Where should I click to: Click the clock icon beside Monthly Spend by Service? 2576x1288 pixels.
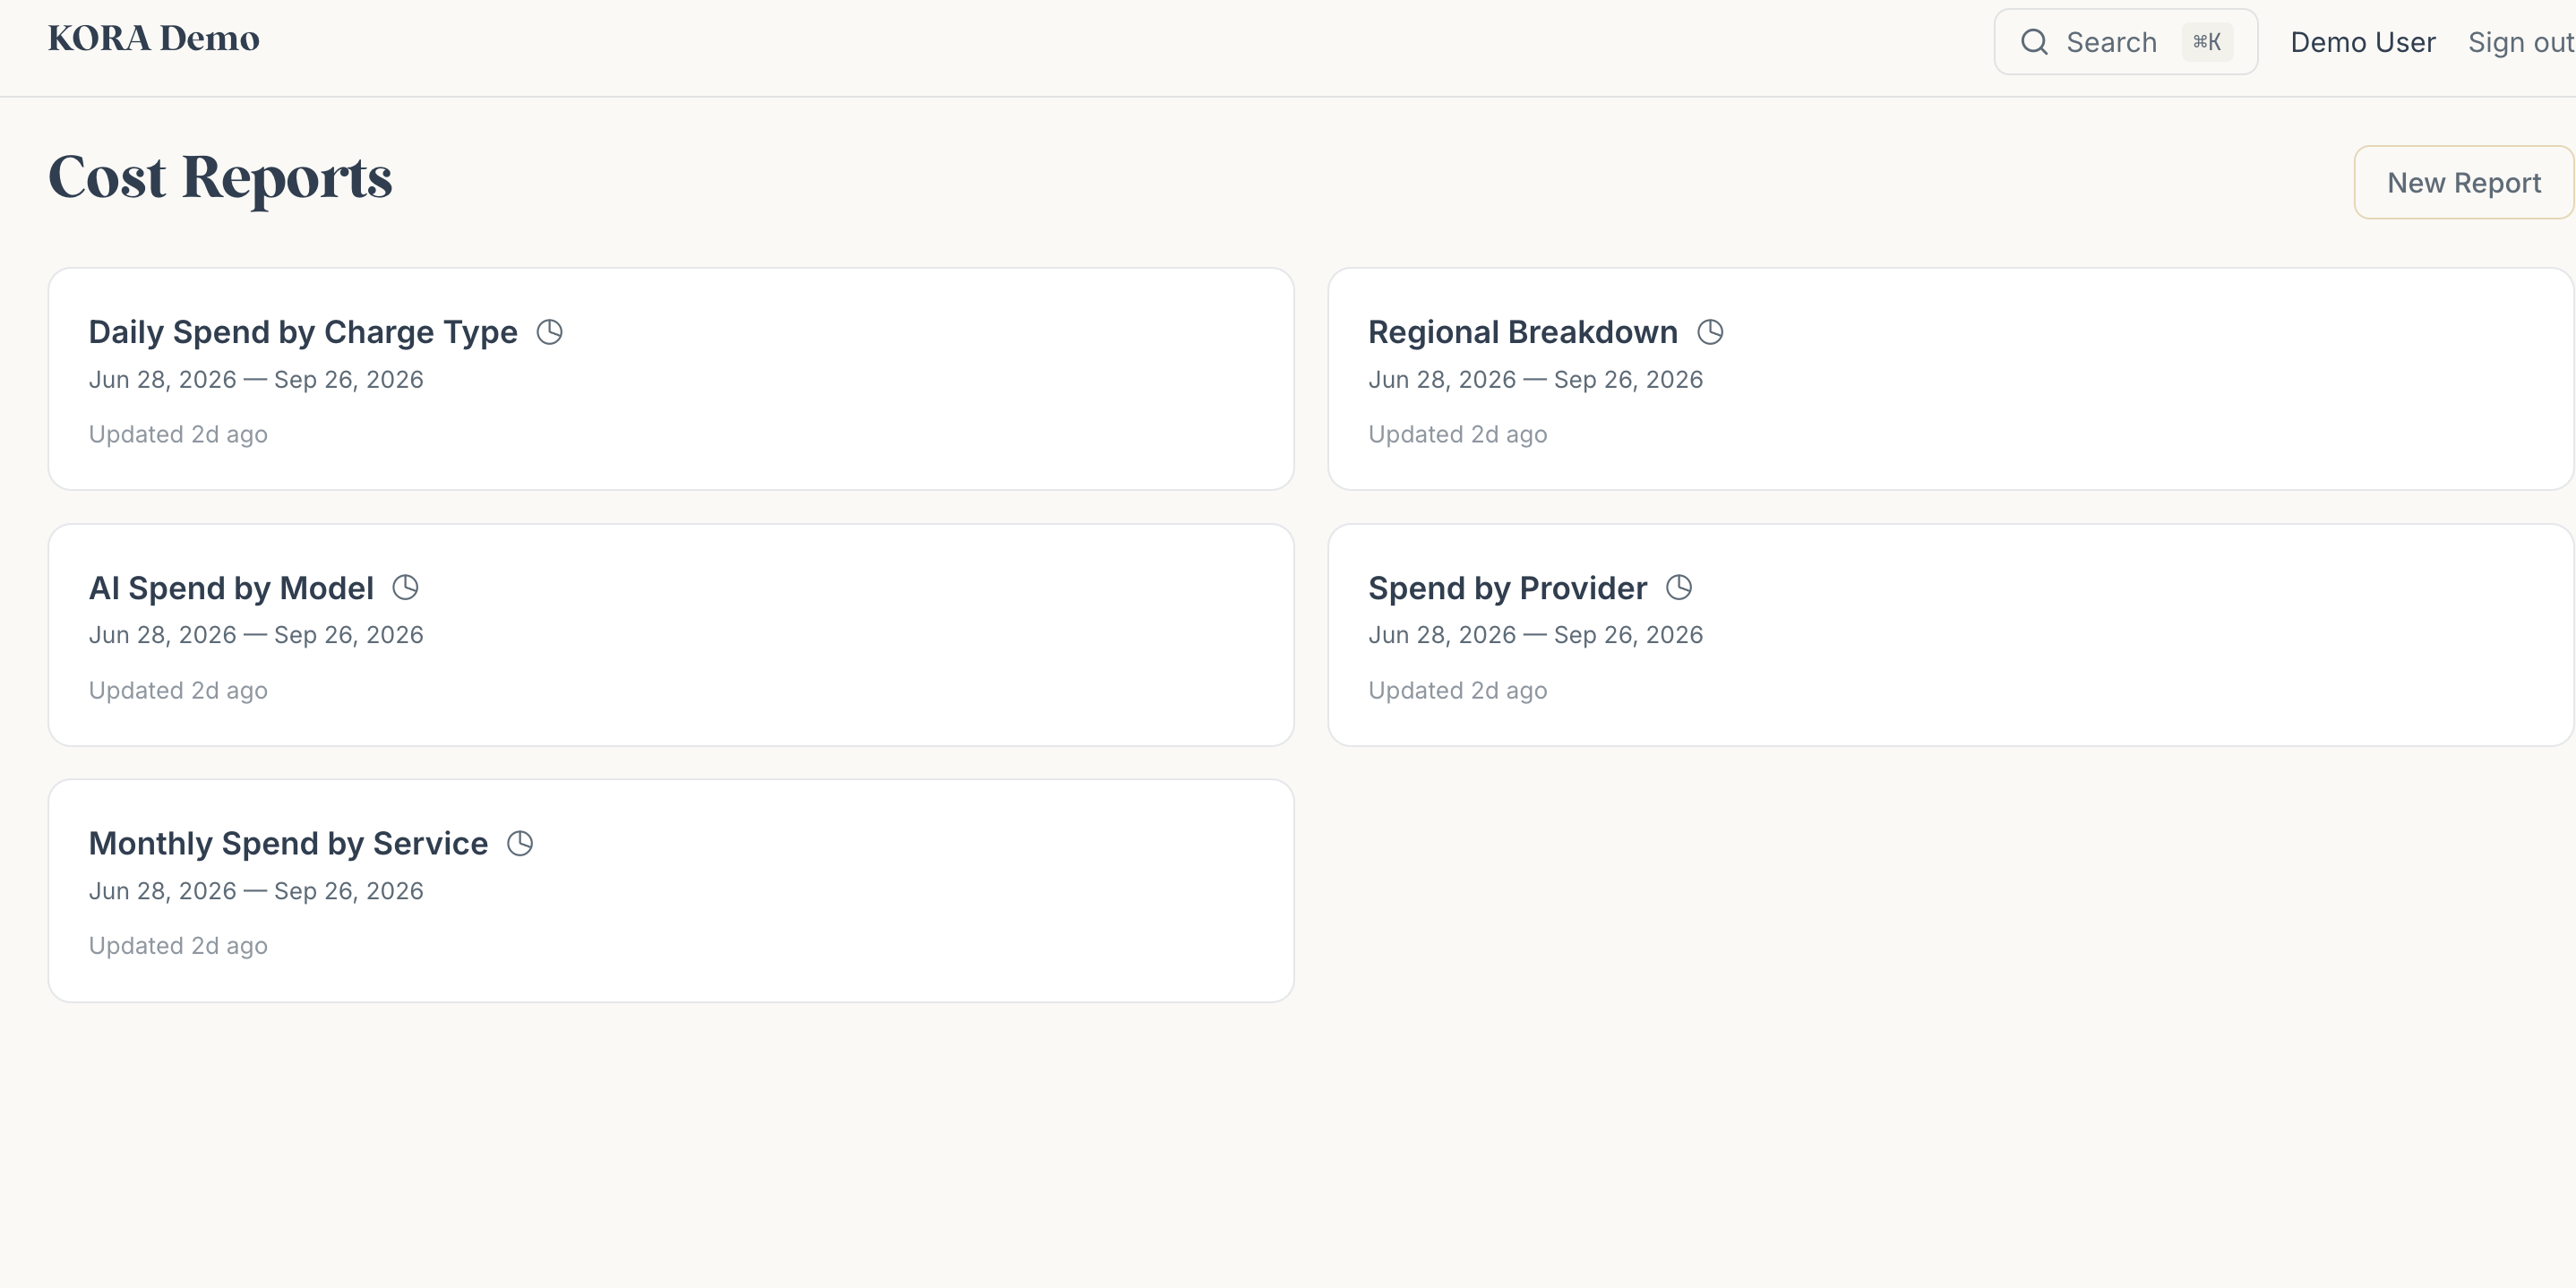point(520,843)
